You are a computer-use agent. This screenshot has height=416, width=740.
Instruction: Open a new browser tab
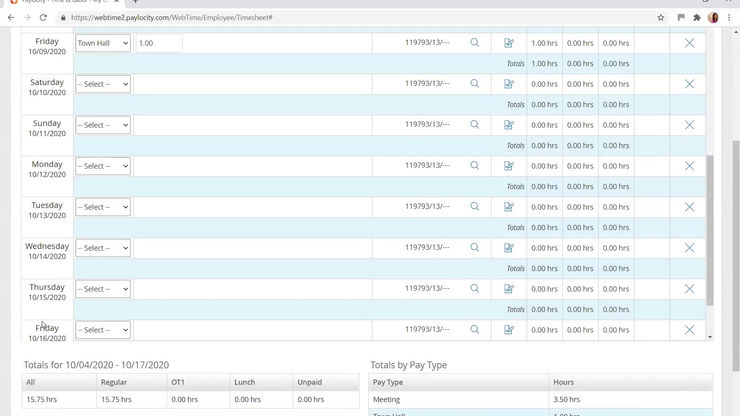pyautogui.click(x=135, y=1)
